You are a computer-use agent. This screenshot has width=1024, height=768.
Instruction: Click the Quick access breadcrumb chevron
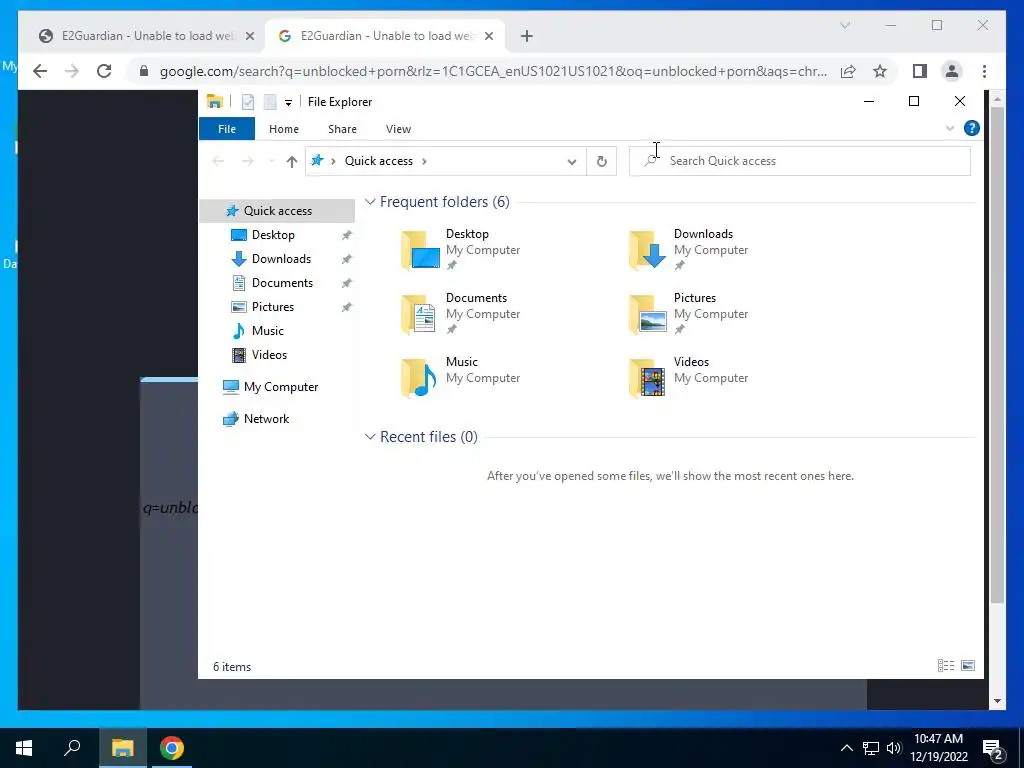click(x=424, y=161)
